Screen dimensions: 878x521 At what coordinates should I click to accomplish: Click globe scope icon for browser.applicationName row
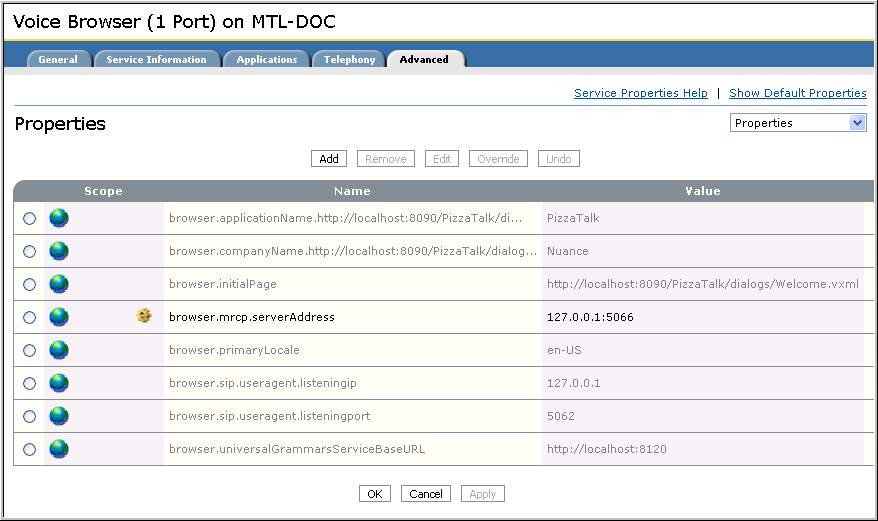tap(59, 217)
